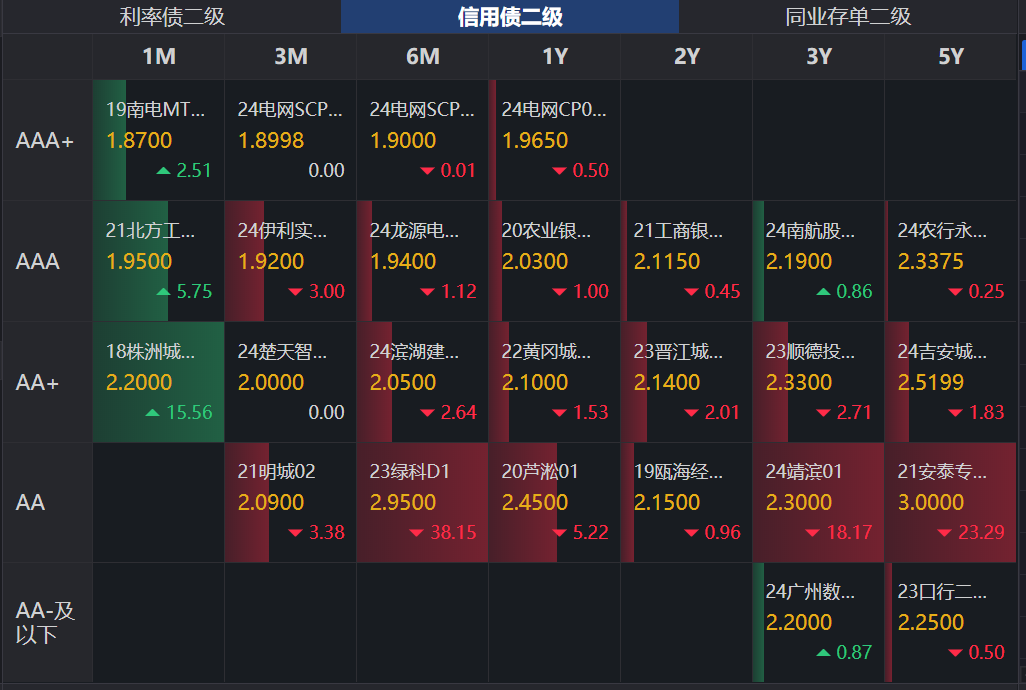Click the 2Y maturity column header
This screenshot has width=1026, height=690.
(687, 57)
